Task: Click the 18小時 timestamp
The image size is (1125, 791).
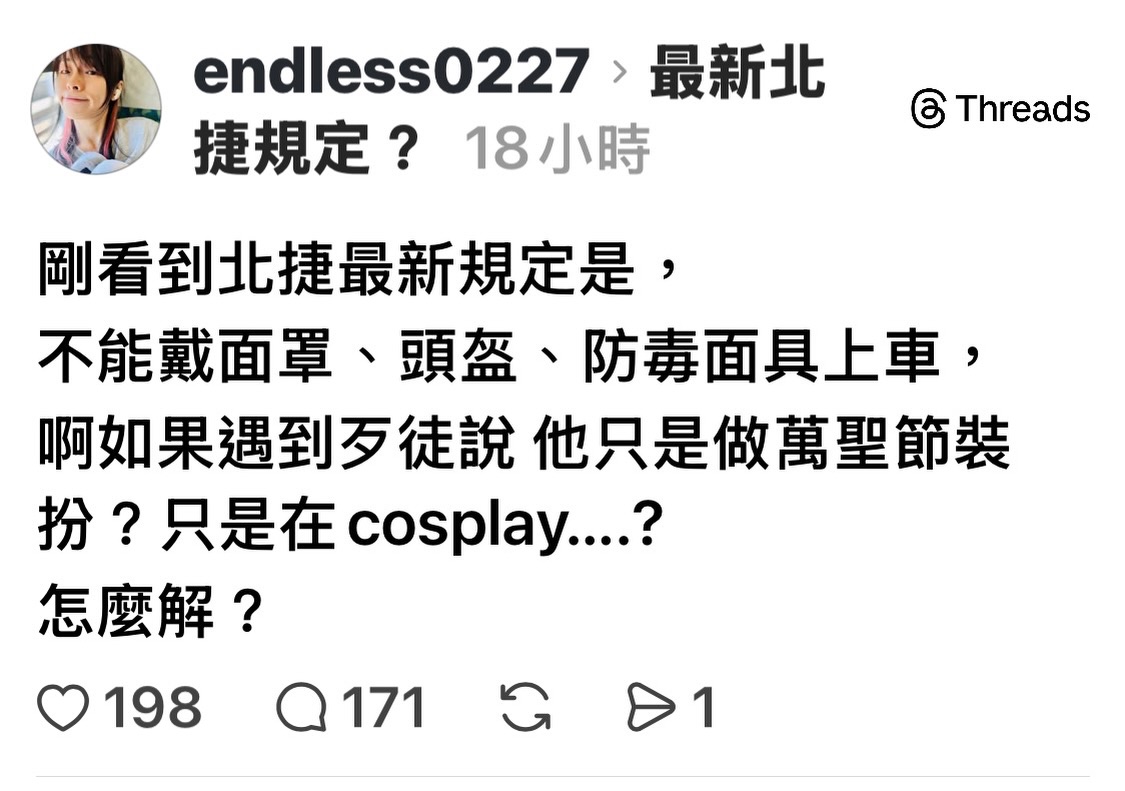Action: (557, 149)
